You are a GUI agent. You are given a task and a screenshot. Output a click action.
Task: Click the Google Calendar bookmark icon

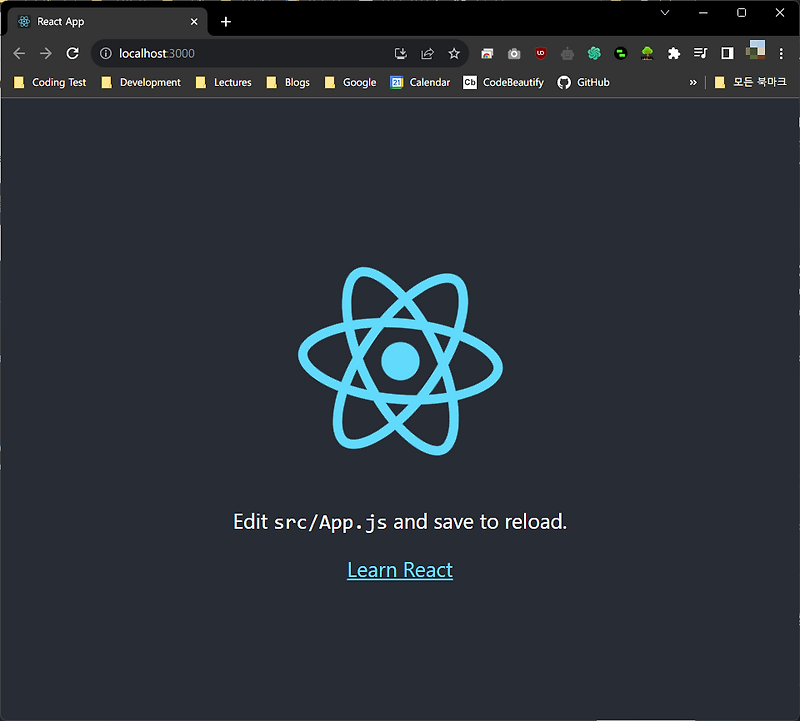tap(399, 82)
